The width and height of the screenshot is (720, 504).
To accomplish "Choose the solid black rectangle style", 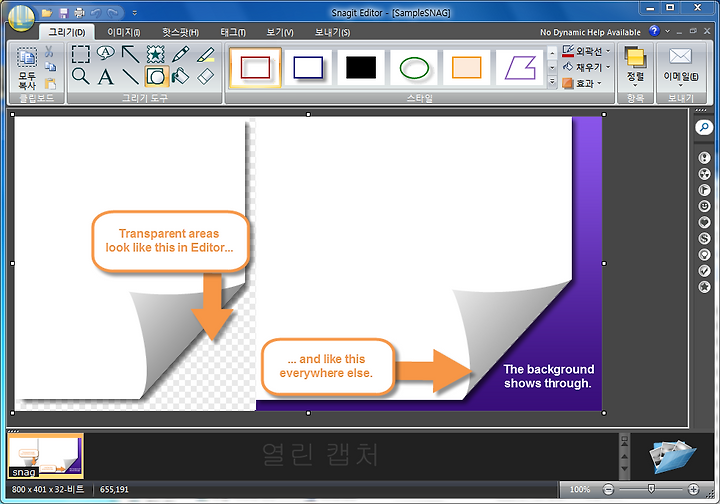I will coord(361,67).
